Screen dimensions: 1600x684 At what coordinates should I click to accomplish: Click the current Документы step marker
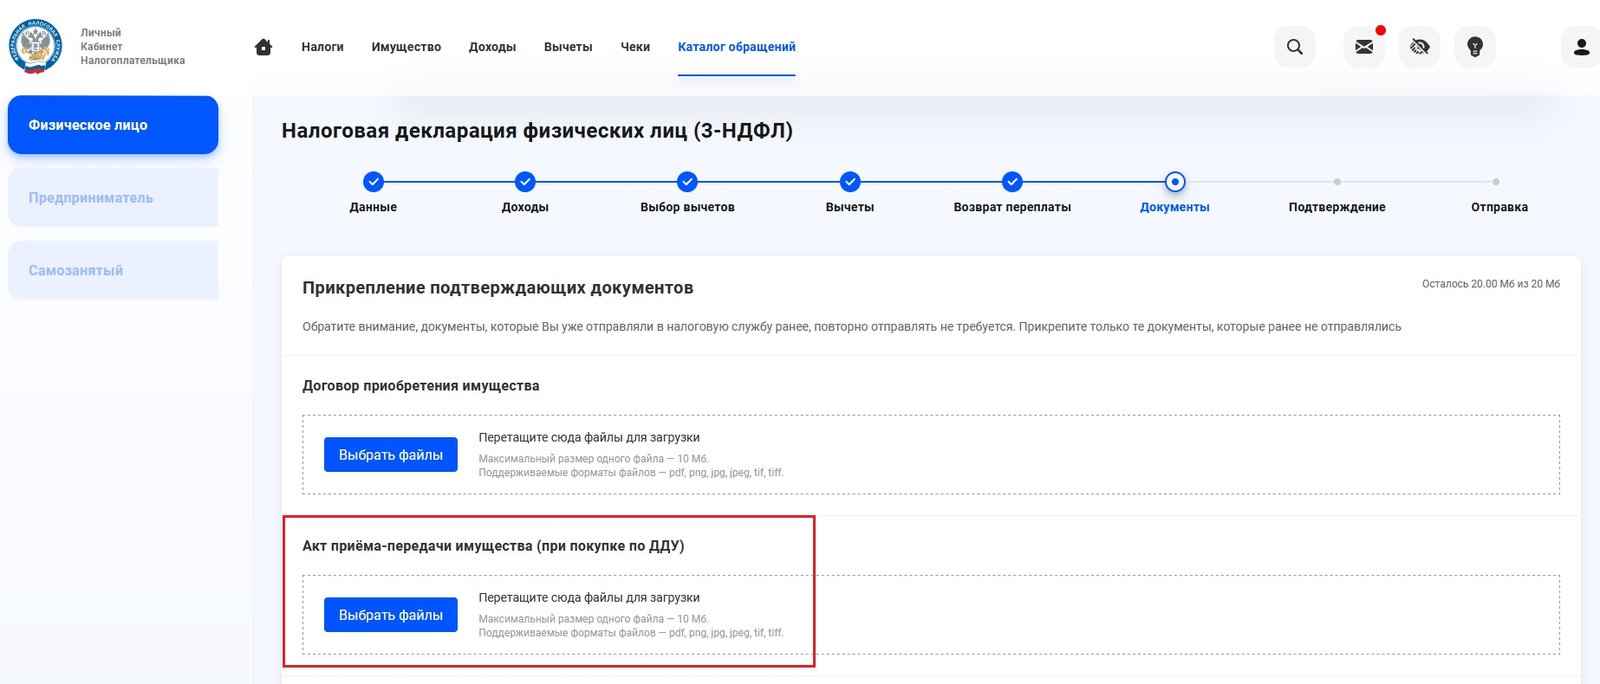[x=1175, y=182]
